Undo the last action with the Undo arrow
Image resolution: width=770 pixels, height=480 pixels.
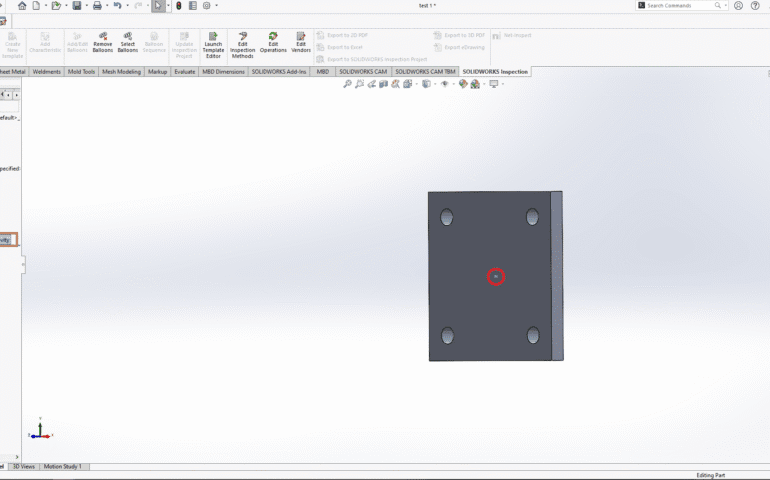[117, 5]
